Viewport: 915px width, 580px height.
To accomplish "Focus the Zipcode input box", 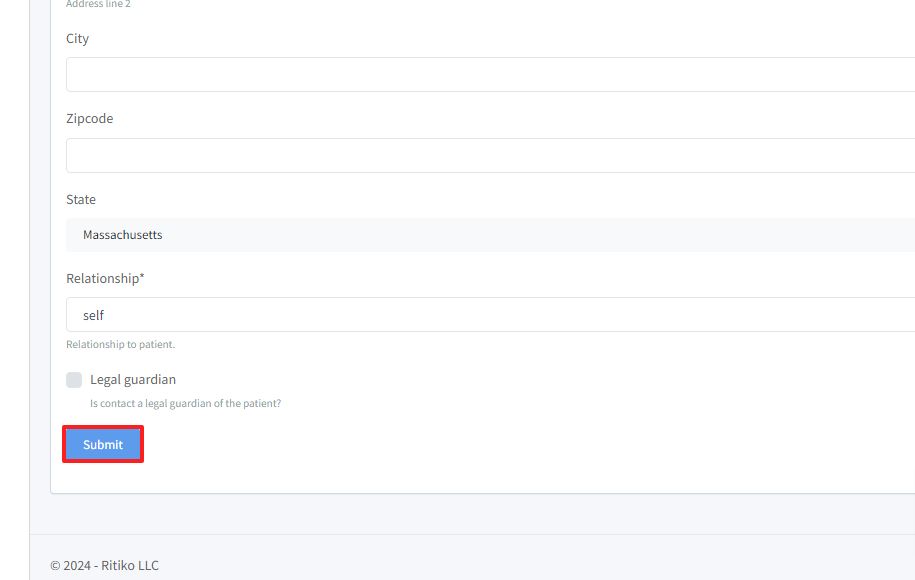I will click(x=490, y=156).
